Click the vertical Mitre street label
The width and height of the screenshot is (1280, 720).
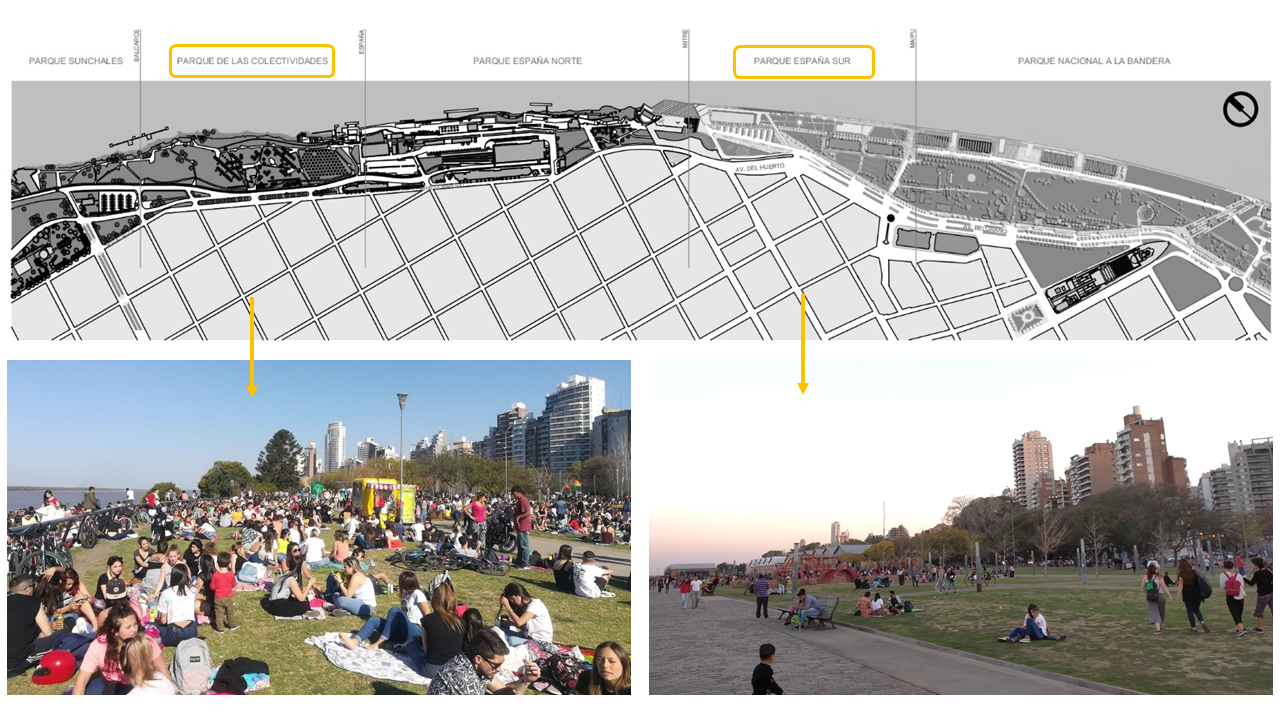pos(686,39)
